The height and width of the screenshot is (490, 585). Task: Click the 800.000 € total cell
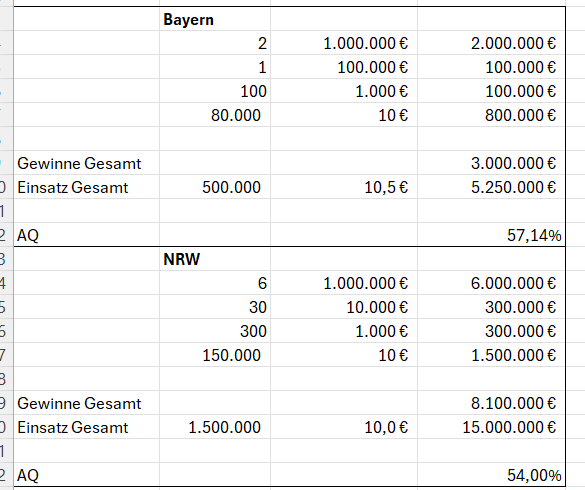coord(491,115)
